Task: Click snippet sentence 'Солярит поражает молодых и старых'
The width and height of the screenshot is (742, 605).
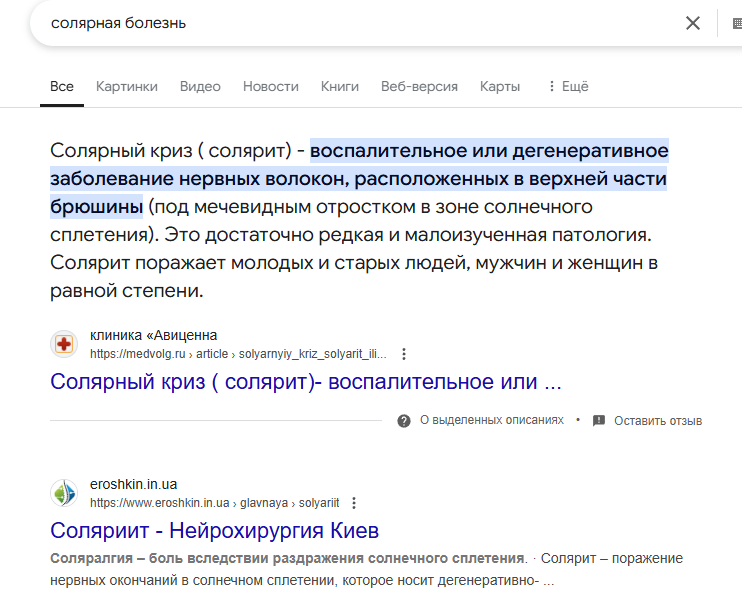Action: [226, 263]
